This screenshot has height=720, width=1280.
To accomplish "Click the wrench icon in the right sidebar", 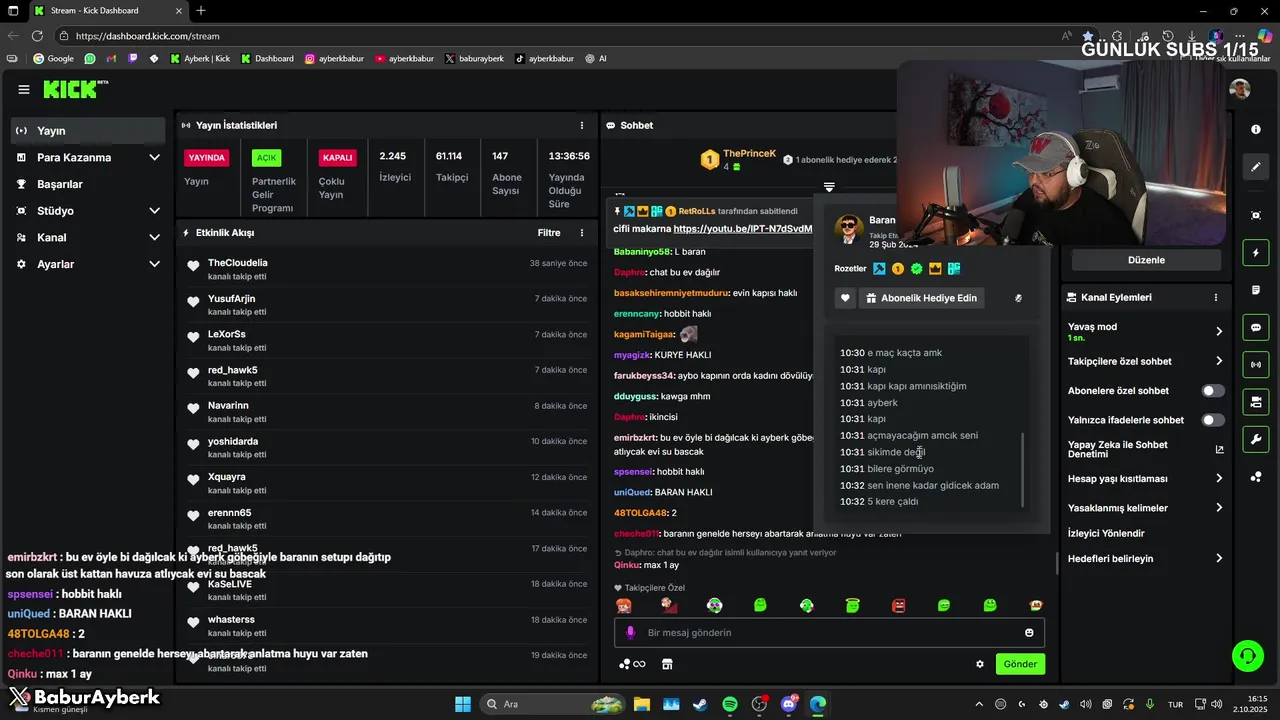I will [1256, 439].
